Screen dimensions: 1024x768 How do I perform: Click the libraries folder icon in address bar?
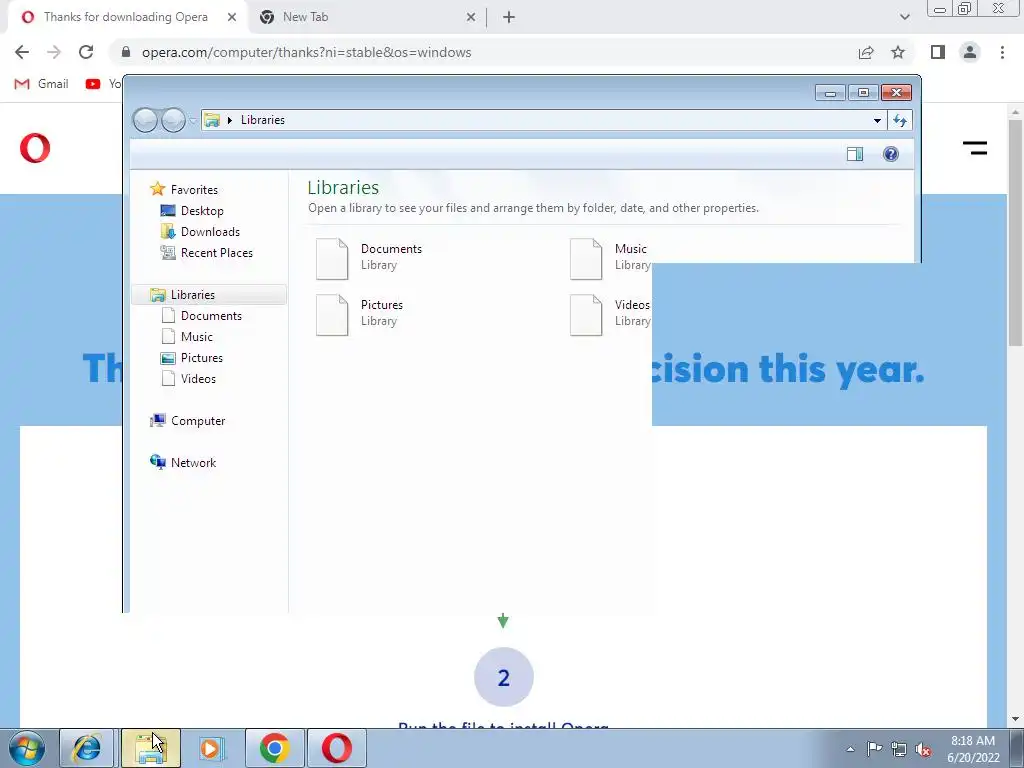(x=212, y=120)
